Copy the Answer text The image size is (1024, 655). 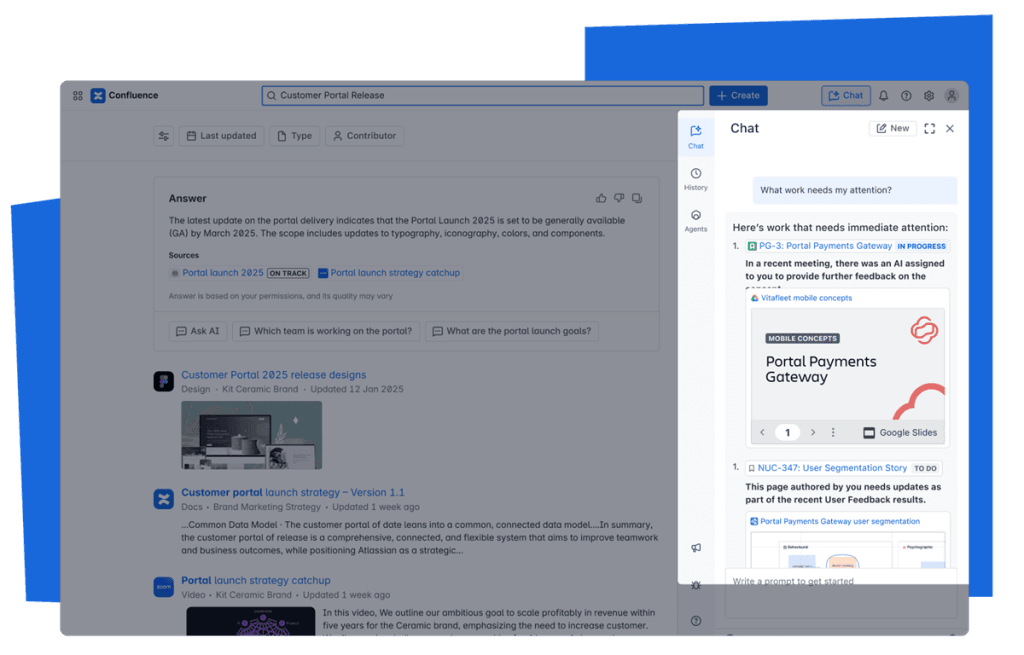(637, 198)
